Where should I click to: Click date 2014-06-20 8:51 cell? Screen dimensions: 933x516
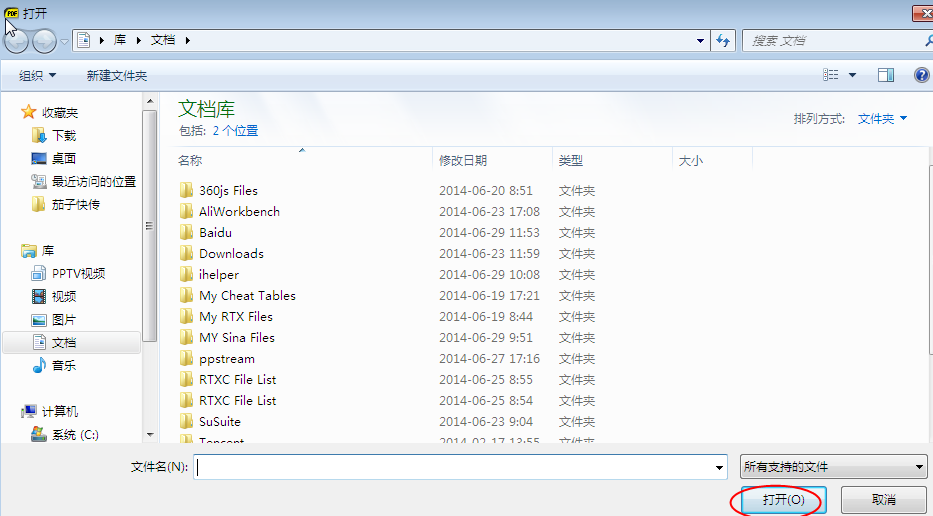point(486,190)
